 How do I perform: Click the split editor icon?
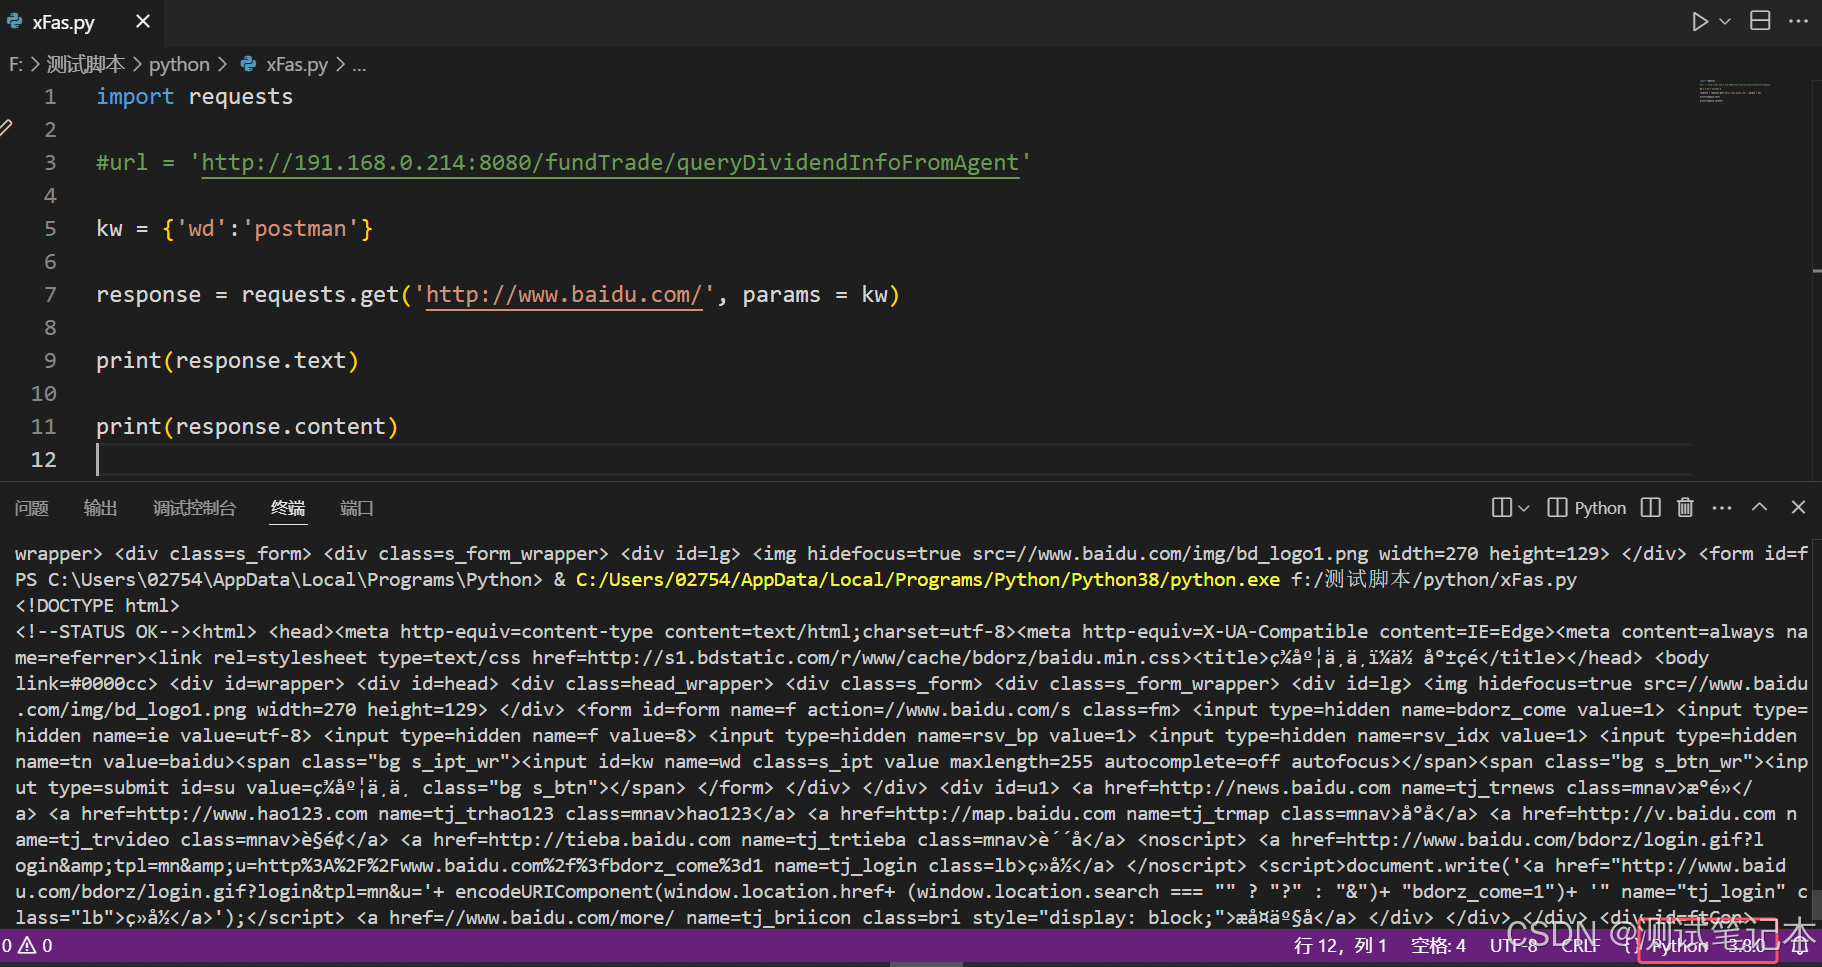click(1760, 20)
